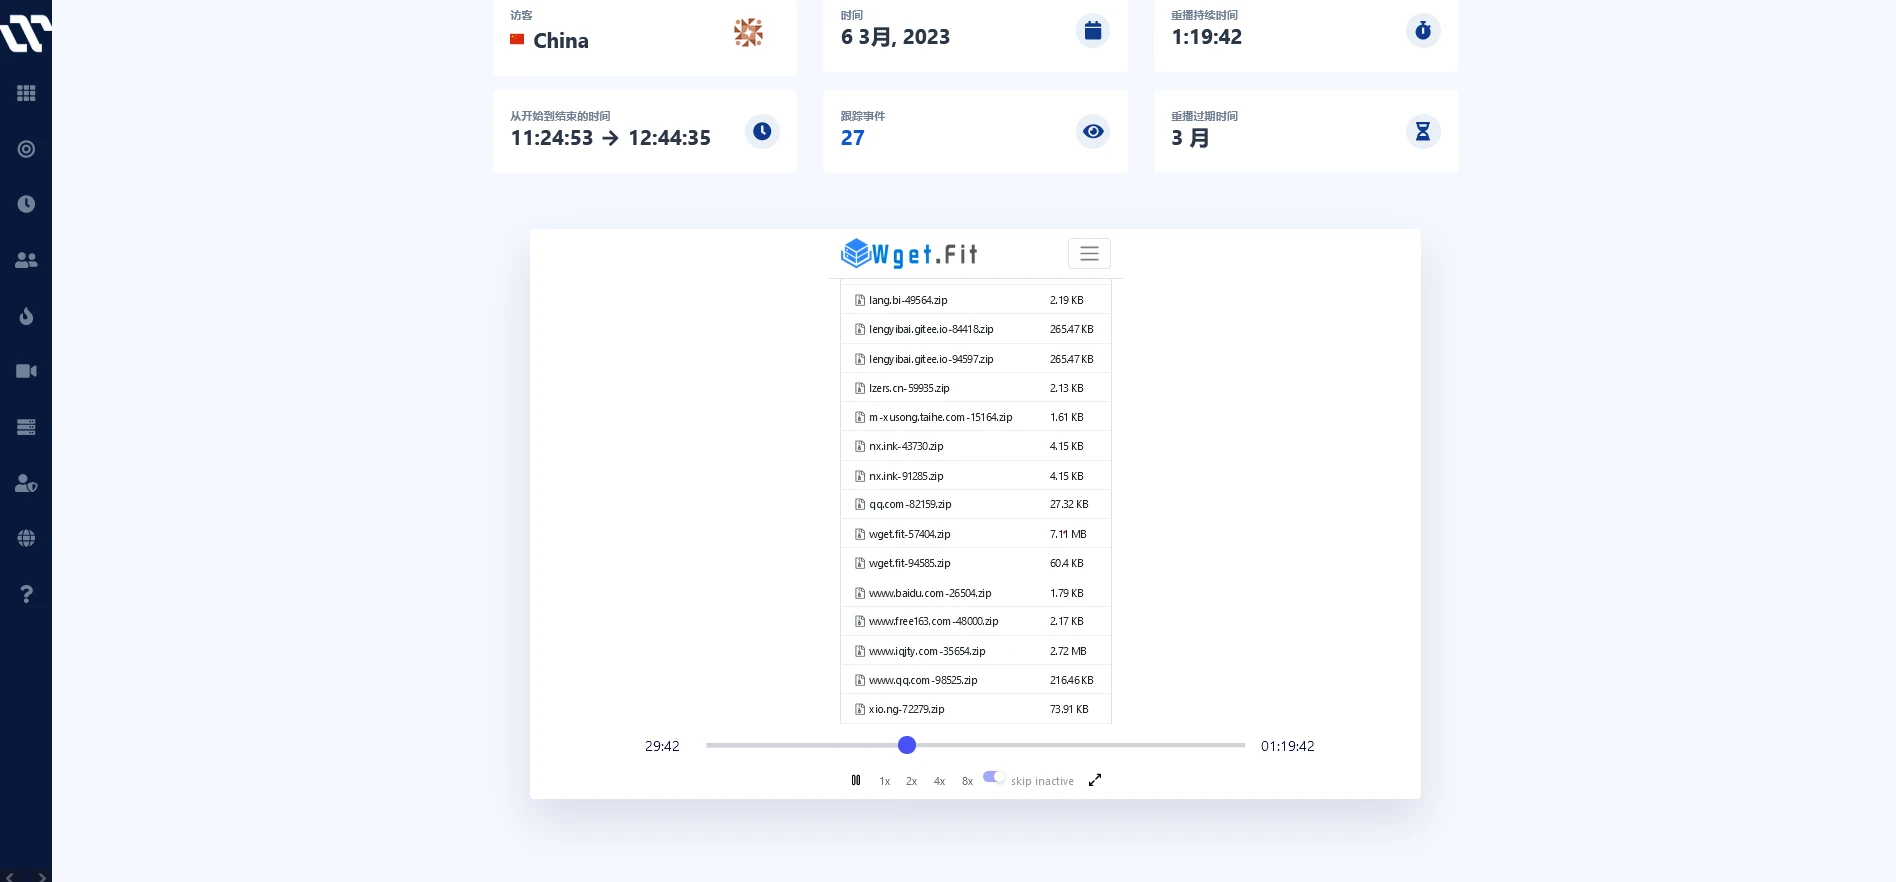Click the Wget.Fit logo in replay
Viewport: 1896px width, 882px height.
[x=909, y=254]
